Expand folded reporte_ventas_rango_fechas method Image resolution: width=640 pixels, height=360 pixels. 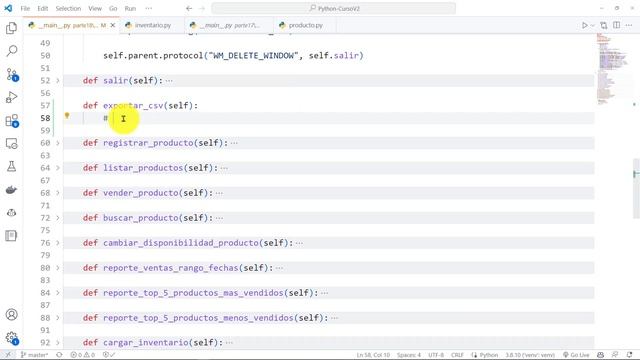[x=58, y=268]
